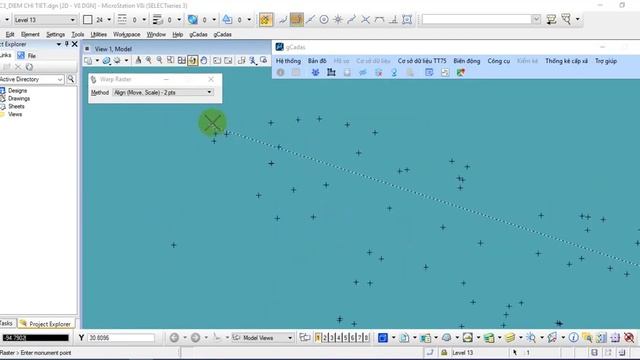Image resolution: width=640 pixels, height=360 pixels.
Task: Toggle view 1 in view group buttons
Action: pos(318,338)
